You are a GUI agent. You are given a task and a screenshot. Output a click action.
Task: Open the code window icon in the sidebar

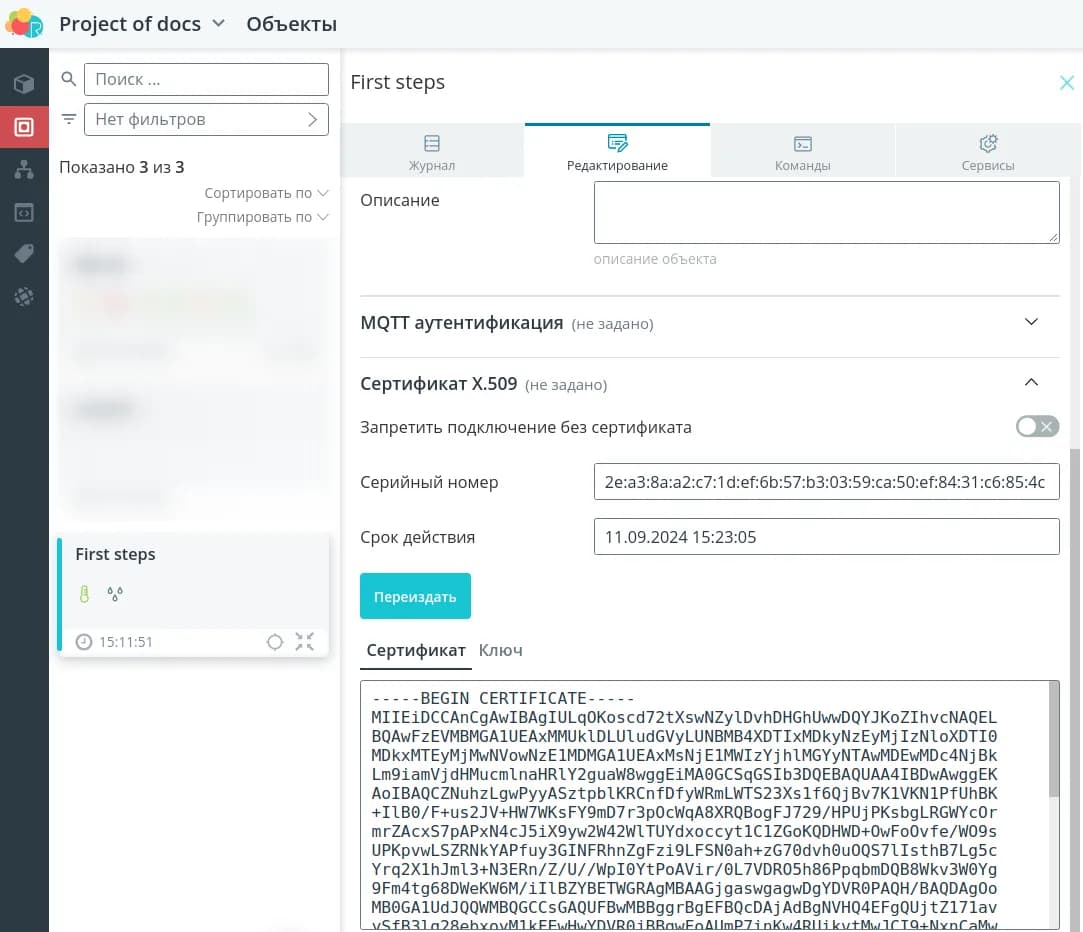click(x=24, y=212)
